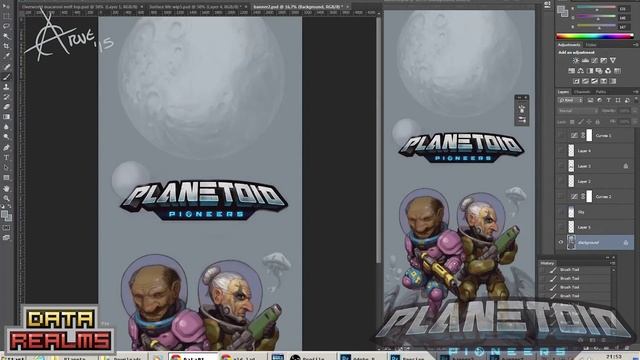Add a Hue/Saturation adjustment
The width and height of the screenshot is (640, 360).
pyautogui.click(x=571, y=71)
